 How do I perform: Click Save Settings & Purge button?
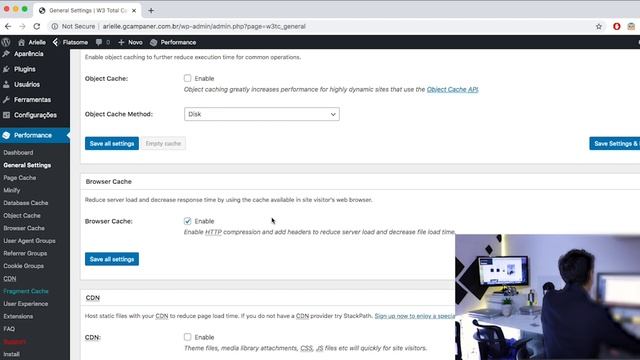pyautogui.click(x=615, y=144)
